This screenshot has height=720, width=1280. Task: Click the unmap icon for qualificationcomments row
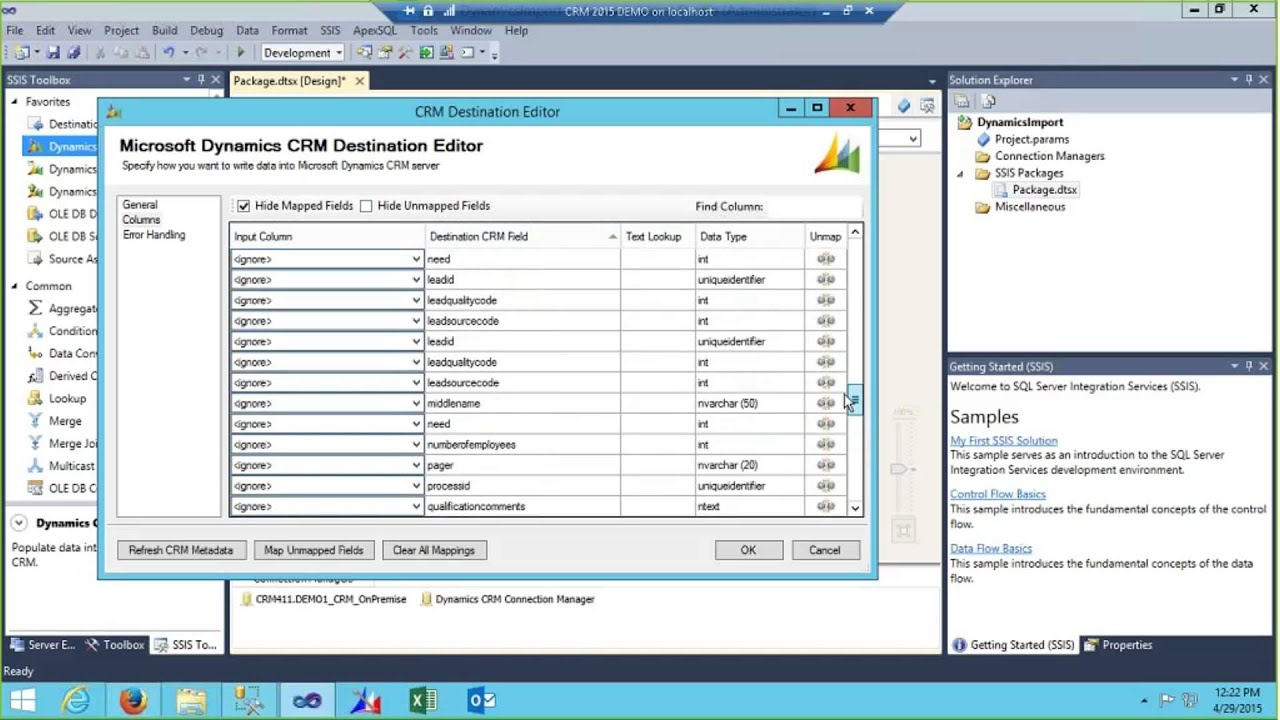pos(825,506)
